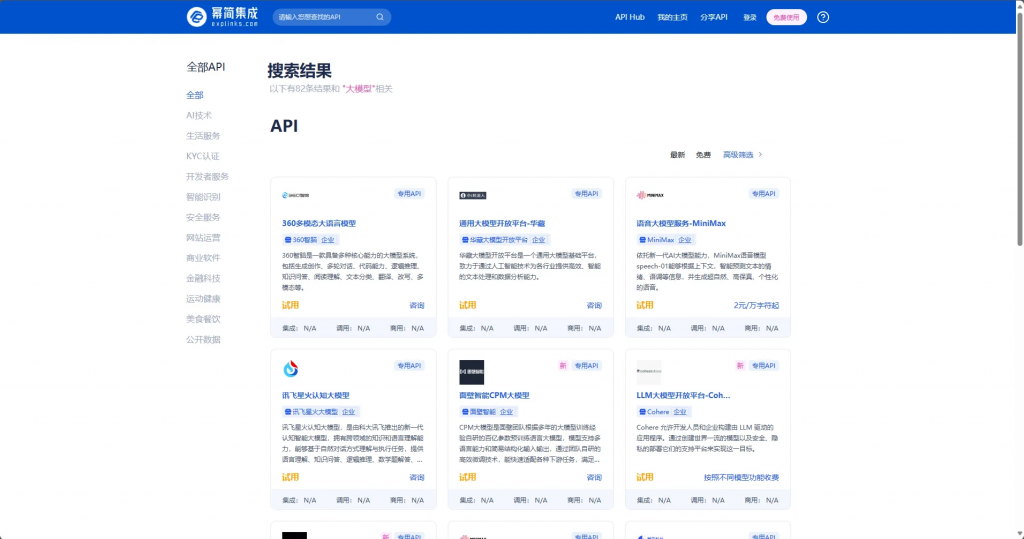Click 按照不同模型功能收费 on Cohere card
Image resolution: width=1024 pixels, height=539 pixels.
point(741,477)
